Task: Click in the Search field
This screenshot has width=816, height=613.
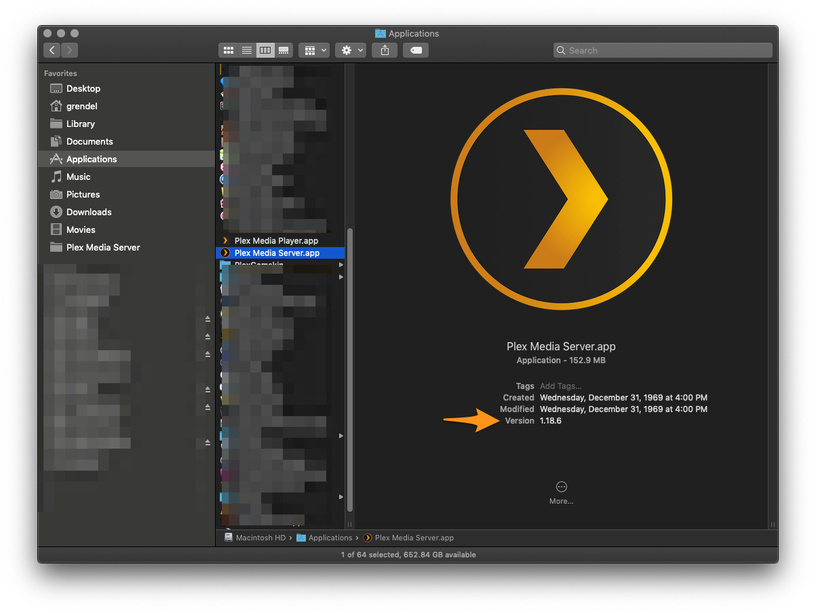Action: pyautogui.click(x=663, y=50)
